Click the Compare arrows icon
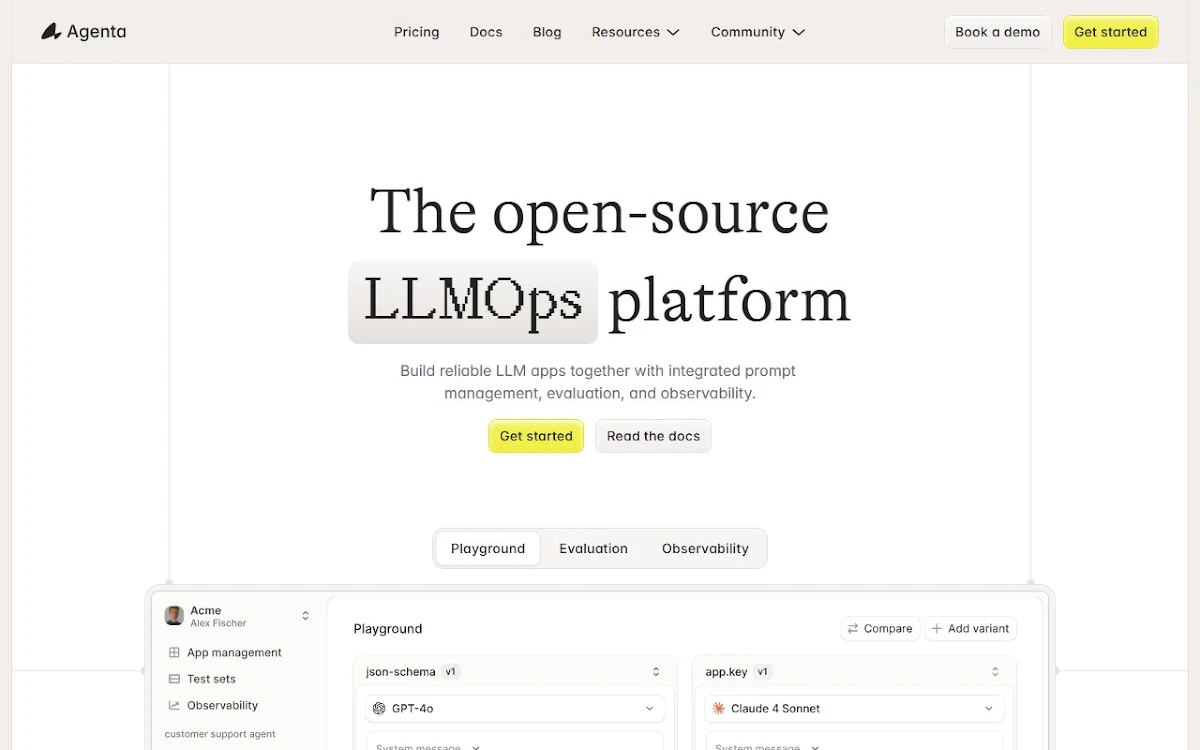 [x=853, y=629]
